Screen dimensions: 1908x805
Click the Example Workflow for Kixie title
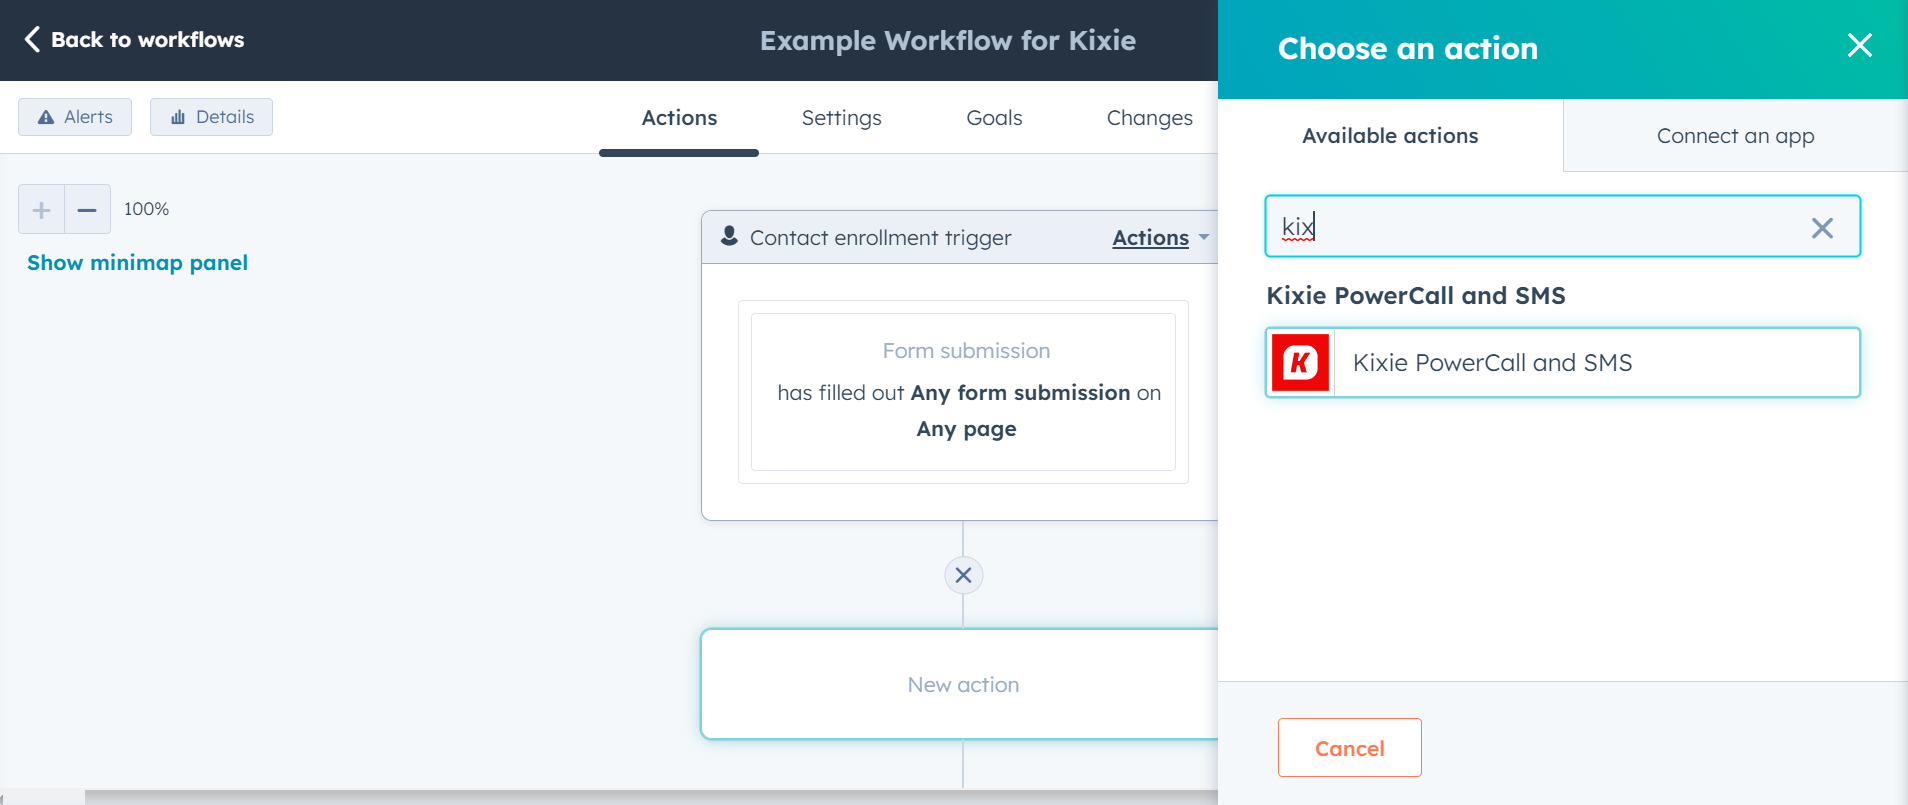coord(948,40)
